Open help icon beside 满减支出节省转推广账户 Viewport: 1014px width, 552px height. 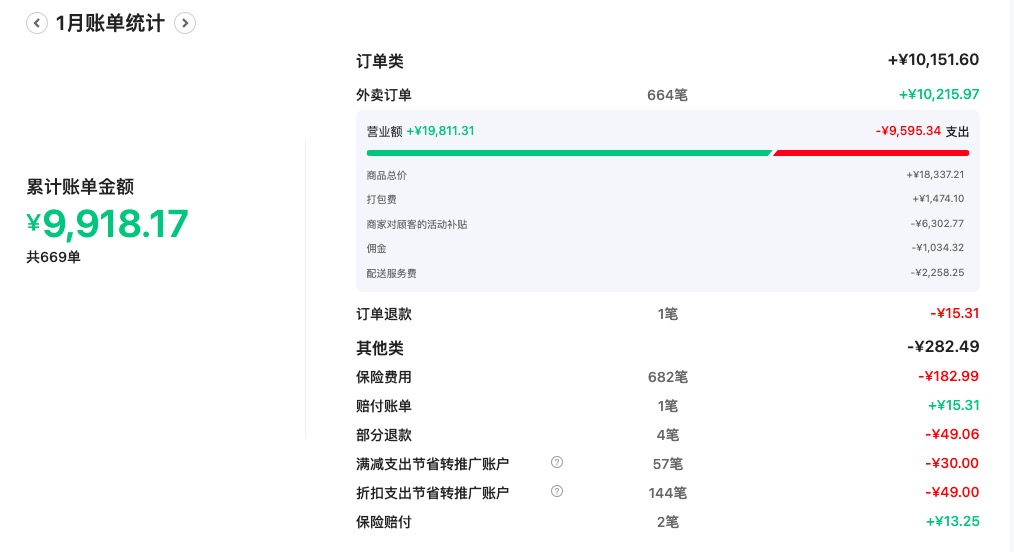point(557,462)
